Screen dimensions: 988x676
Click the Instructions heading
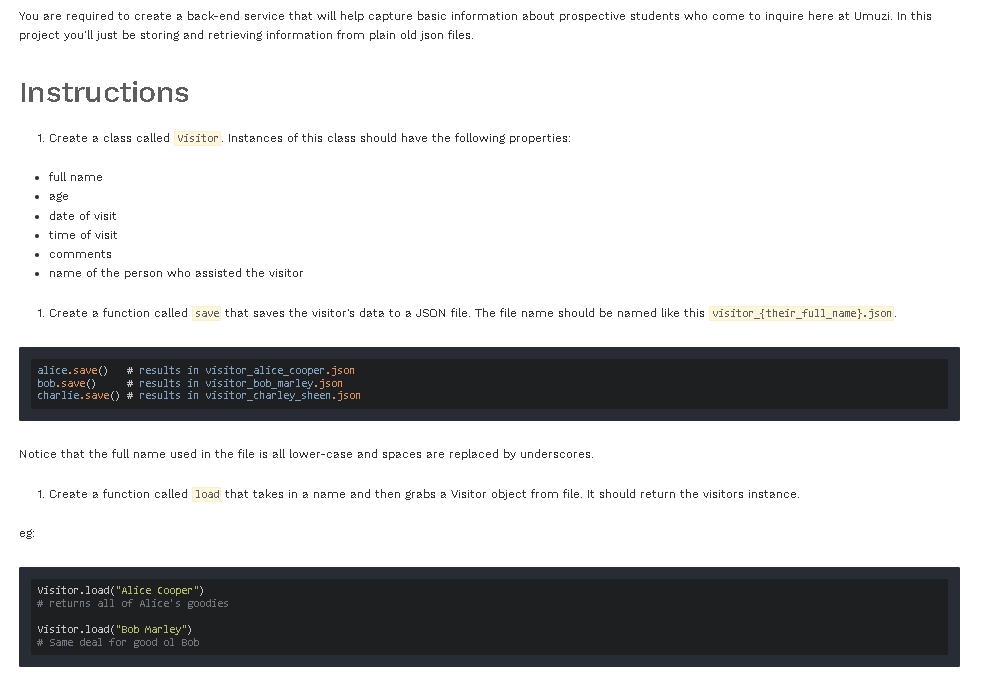103,92
